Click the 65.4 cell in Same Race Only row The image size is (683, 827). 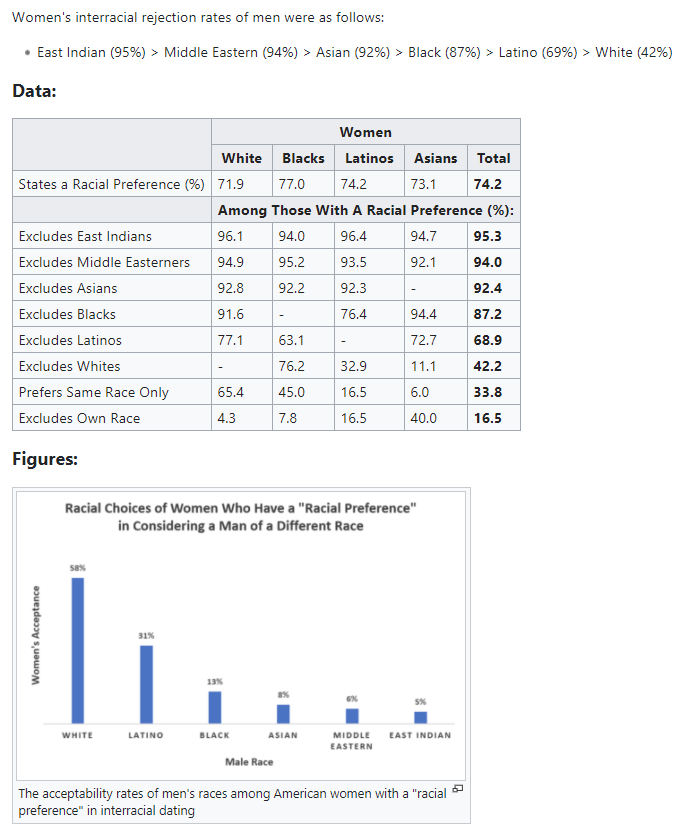242,392
